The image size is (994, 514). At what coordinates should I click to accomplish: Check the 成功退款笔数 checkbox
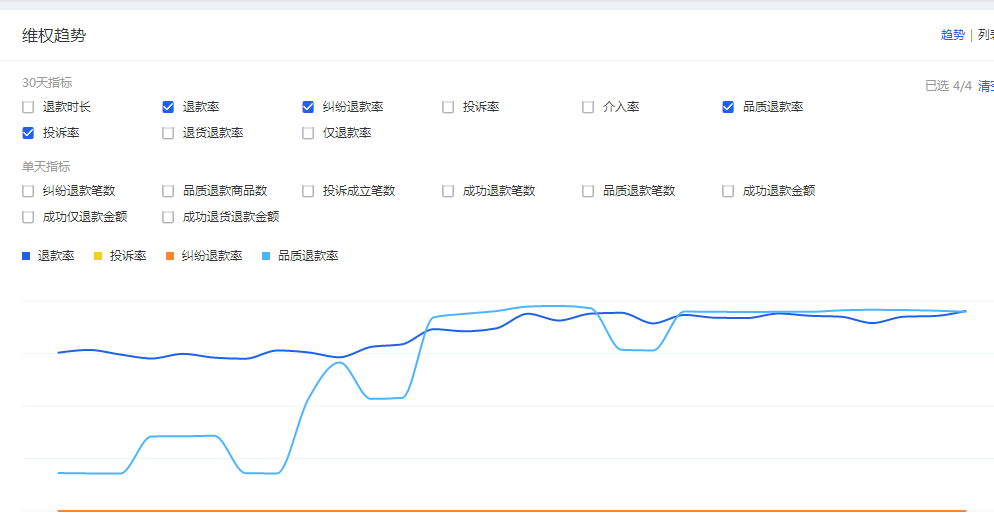coord(448,191)
